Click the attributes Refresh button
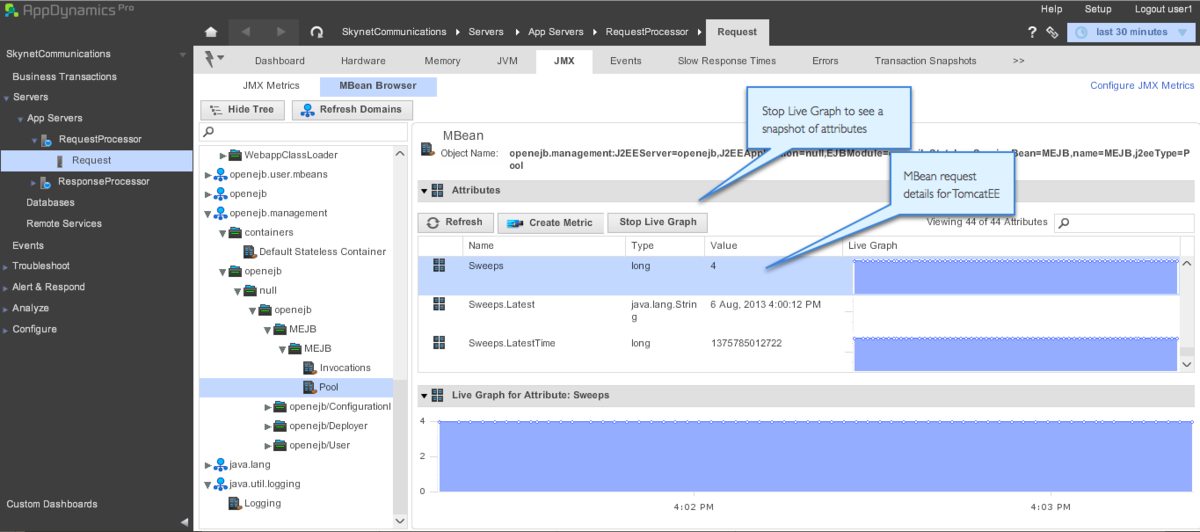Image resolution: width=1200 pixels, height=532 pixels. coord(454,223)
